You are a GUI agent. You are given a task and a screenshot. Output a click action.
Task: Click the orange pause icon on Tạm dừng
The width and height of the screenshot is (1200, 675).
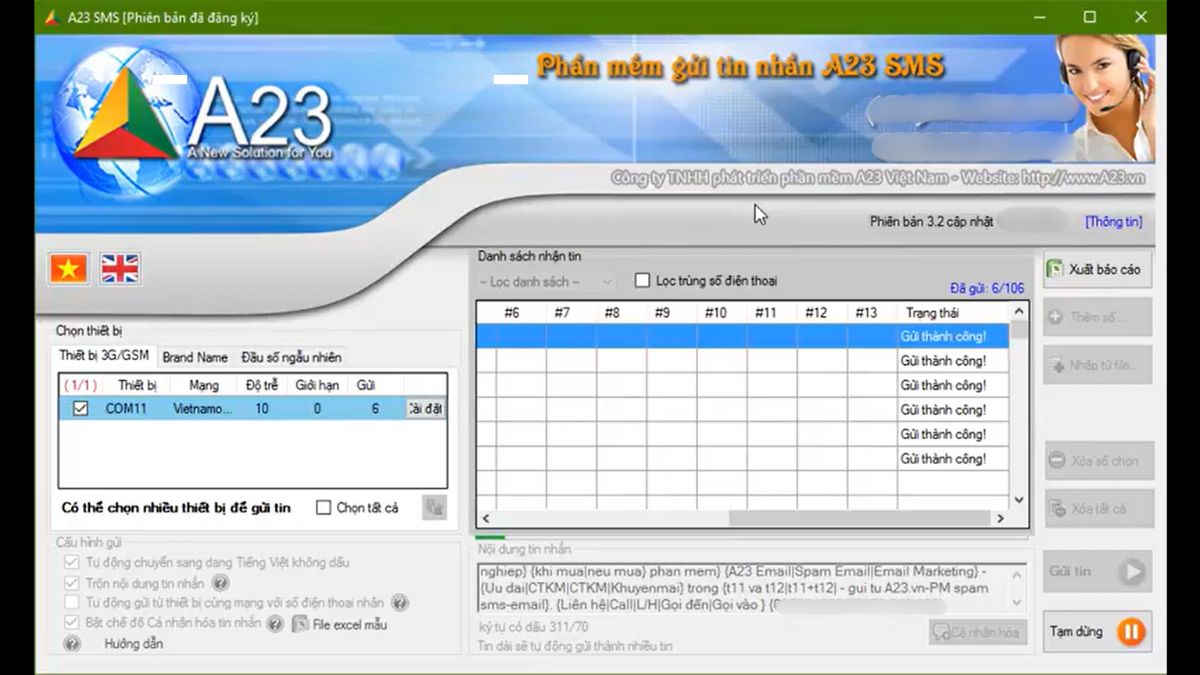[1130, 631]
